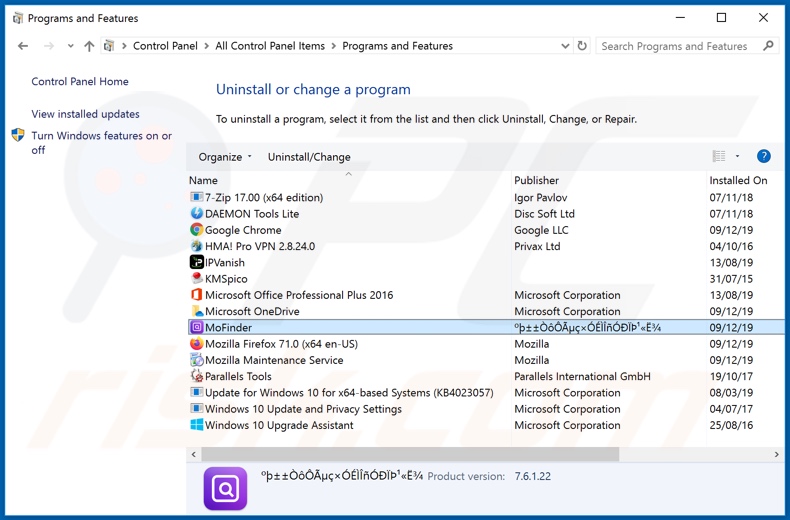Image resolution: width=790 pixels, height=520 pixels.
Task: Open the Organize dropdown menu
Action: coord(225,157)
